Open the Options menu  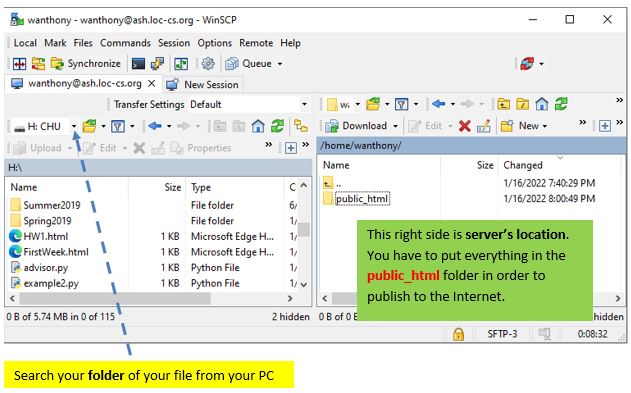214,43
